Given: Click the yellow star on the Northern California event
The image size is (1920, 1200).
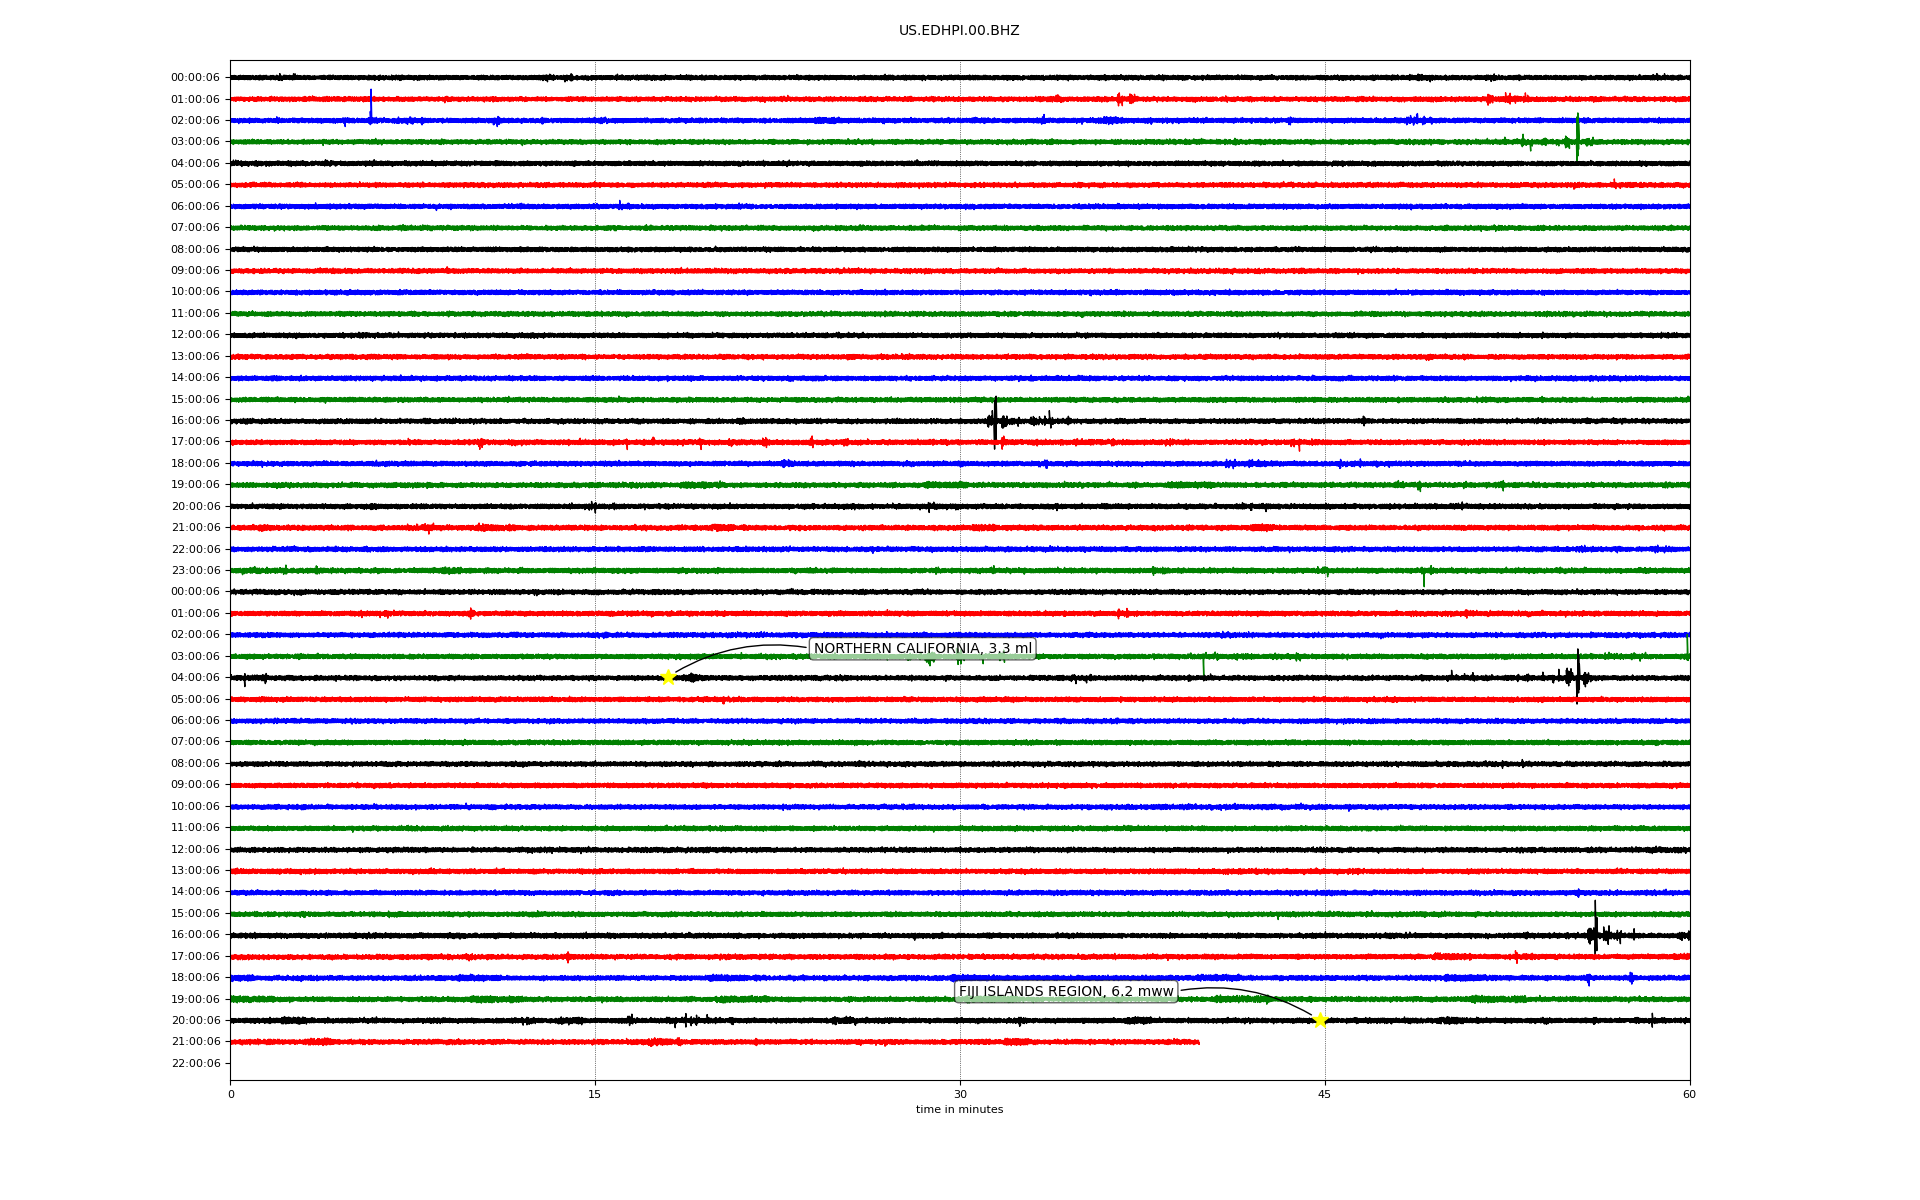Looking at the screenshot, I should click(x=668, y=677).
